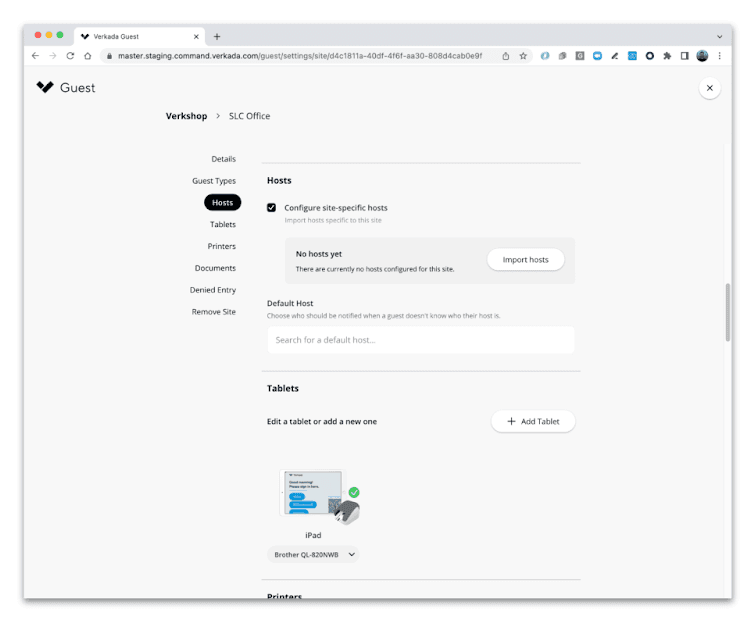Click the Verkada Guest logo icon

coord(45,87)
